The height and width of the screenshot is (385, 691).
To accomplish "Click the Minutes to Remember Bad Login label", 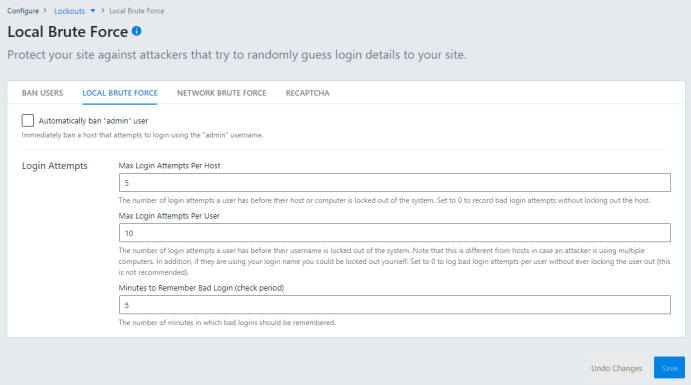I will (x=201, y=288).
